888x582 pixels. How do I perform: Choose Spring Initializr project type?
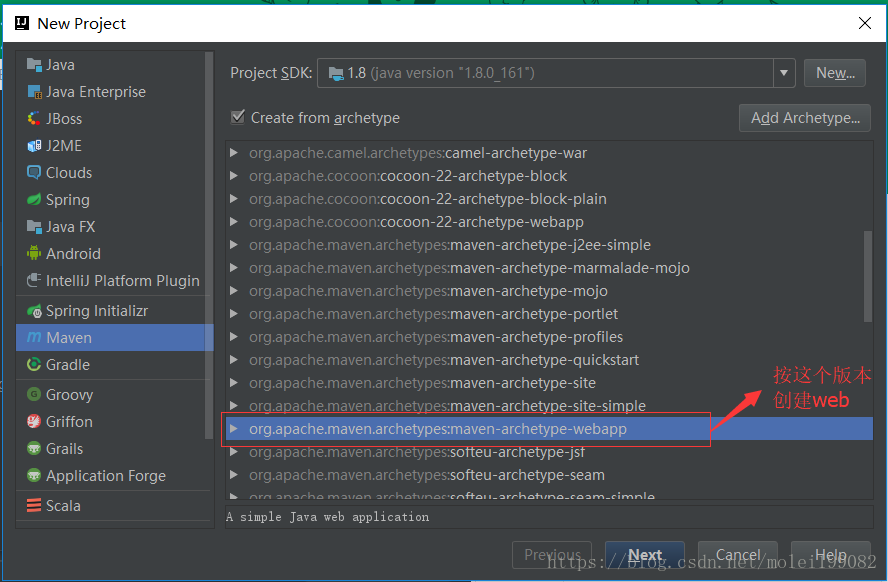point(115,311)
